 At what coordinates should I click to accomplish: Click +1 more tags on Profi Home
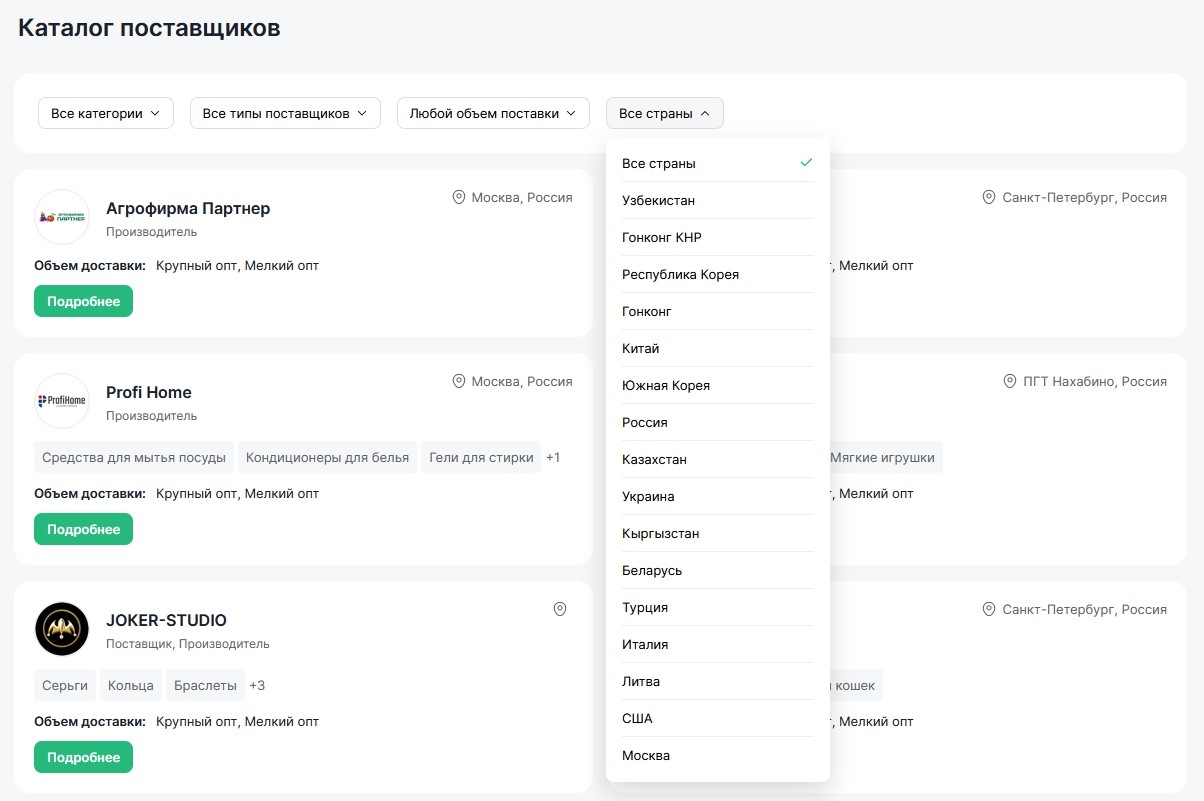[x=553, y=457]
